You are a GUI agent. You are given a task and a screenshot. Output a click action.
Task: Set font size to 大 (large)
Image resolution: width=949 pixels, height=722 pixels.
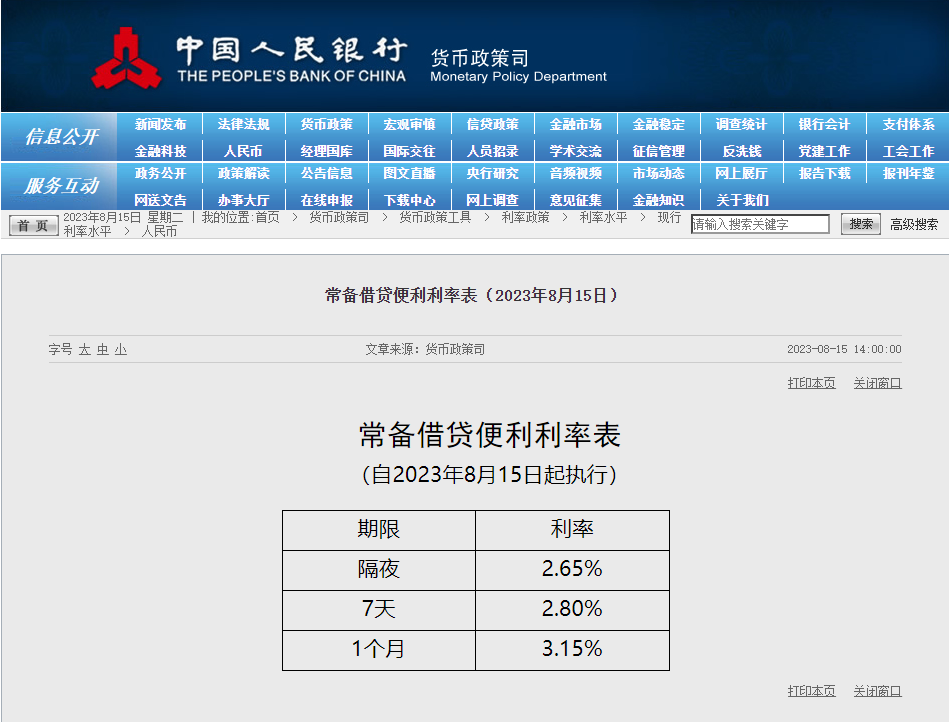(x=84, y=350)
